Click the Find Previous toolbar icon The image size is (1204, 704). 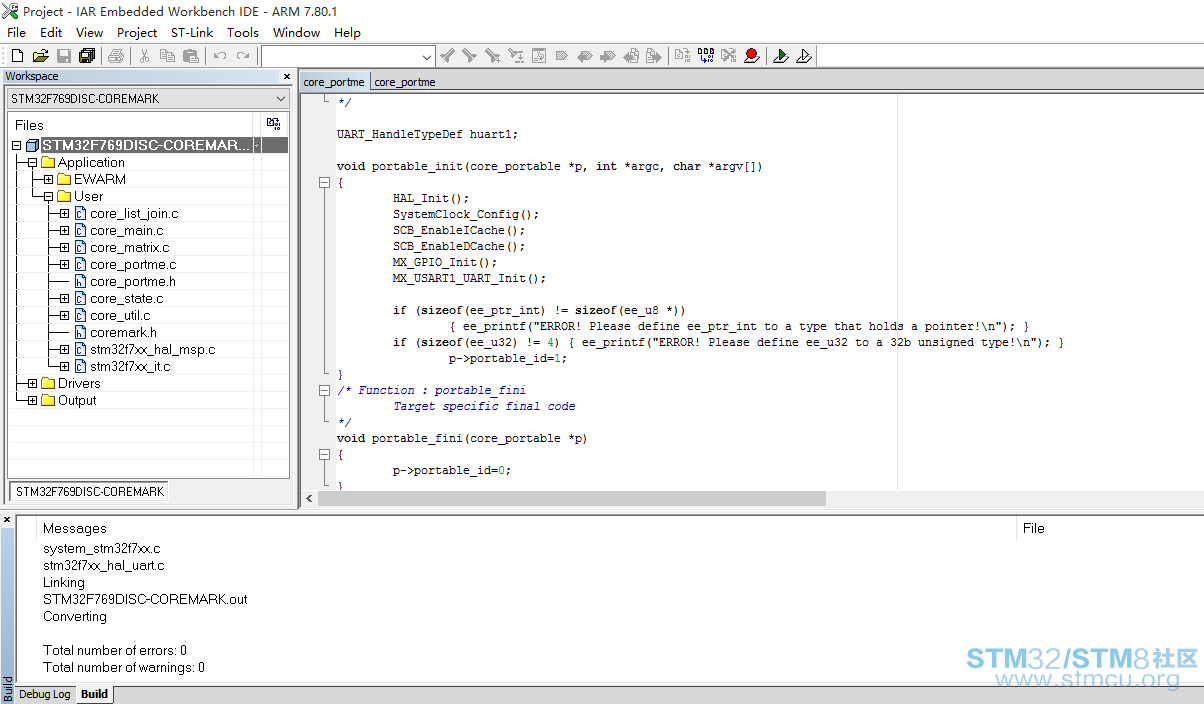(447, 56)
